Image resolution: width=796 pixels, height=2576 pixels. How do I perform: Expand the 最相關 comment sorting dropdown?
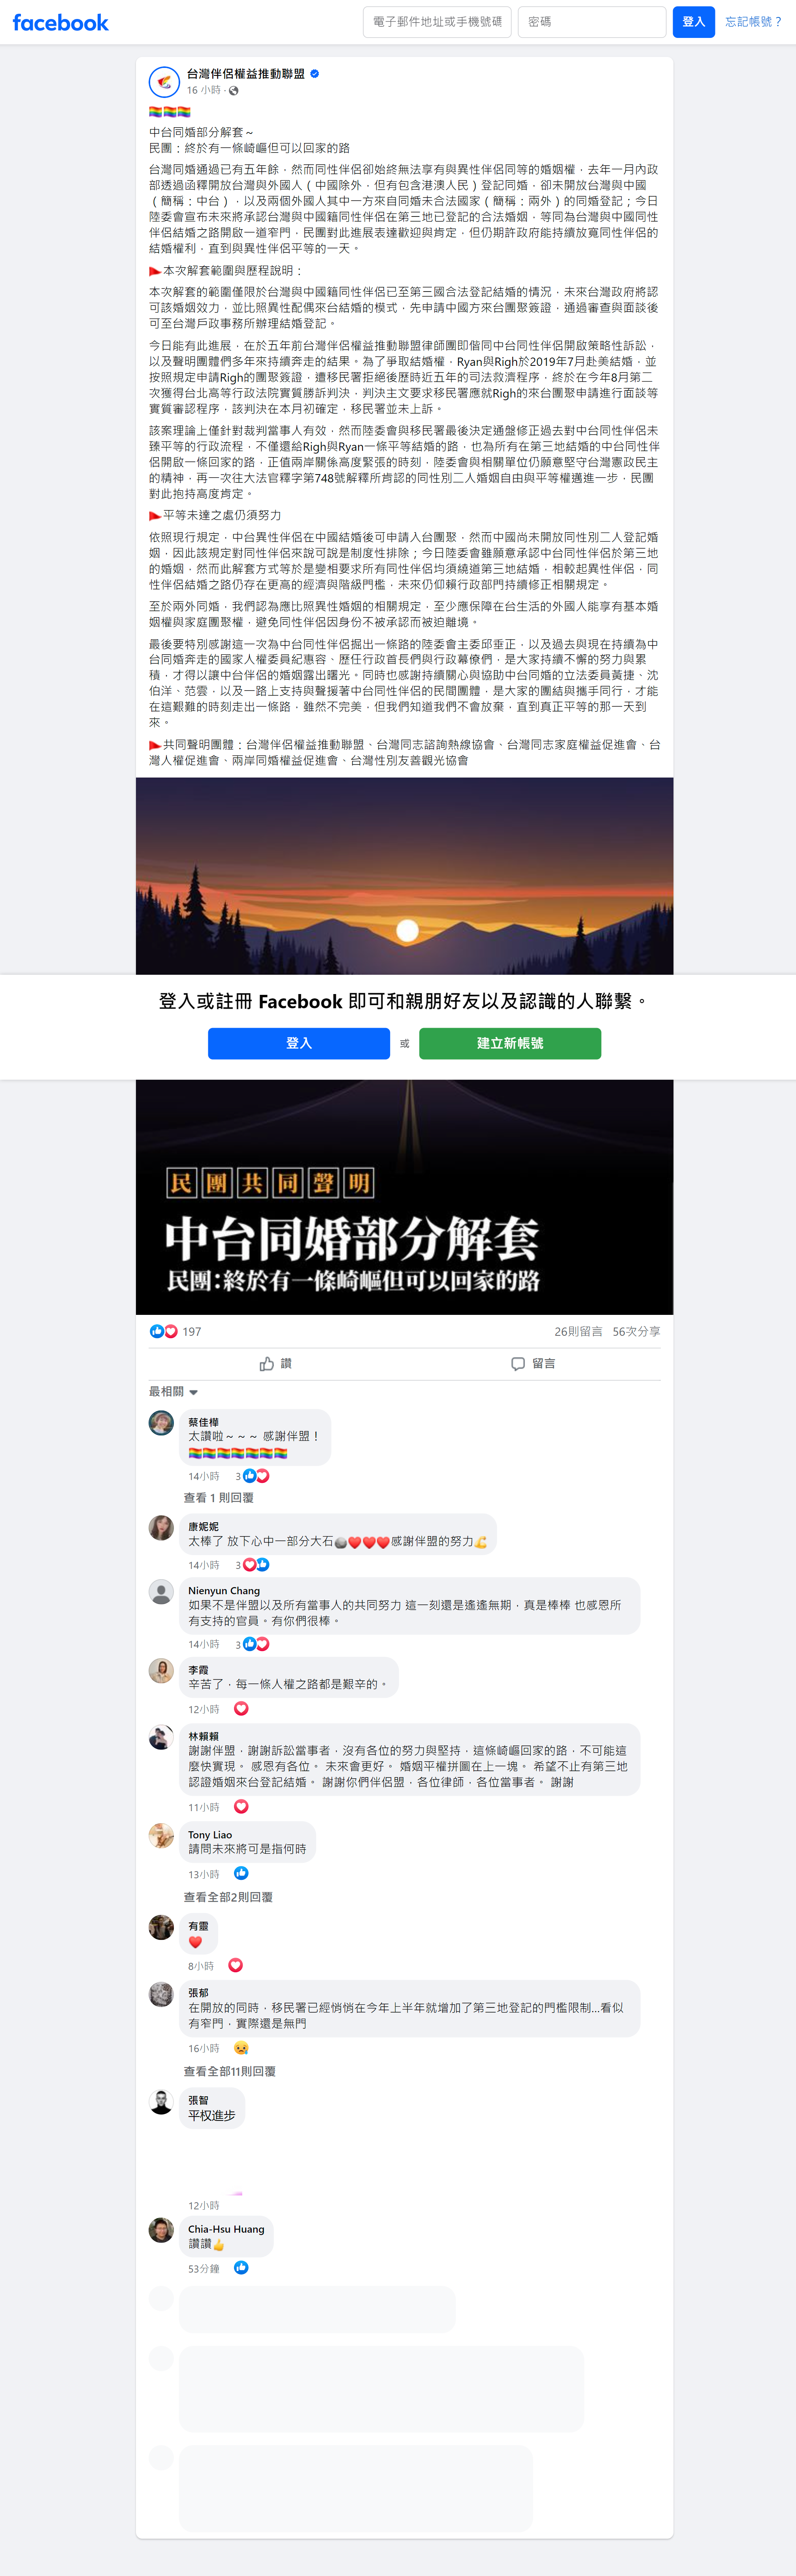(x=174, y=1392)
